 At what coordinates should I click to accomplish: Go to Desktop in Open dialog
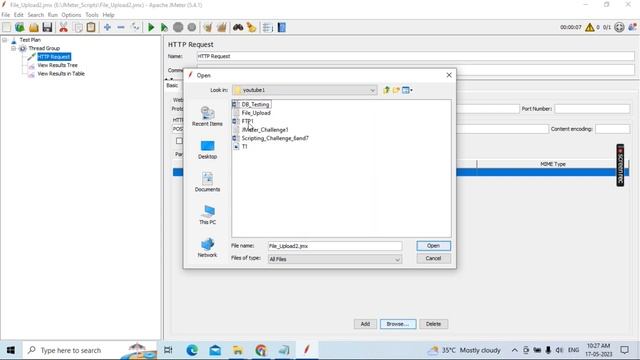[207, 149]
